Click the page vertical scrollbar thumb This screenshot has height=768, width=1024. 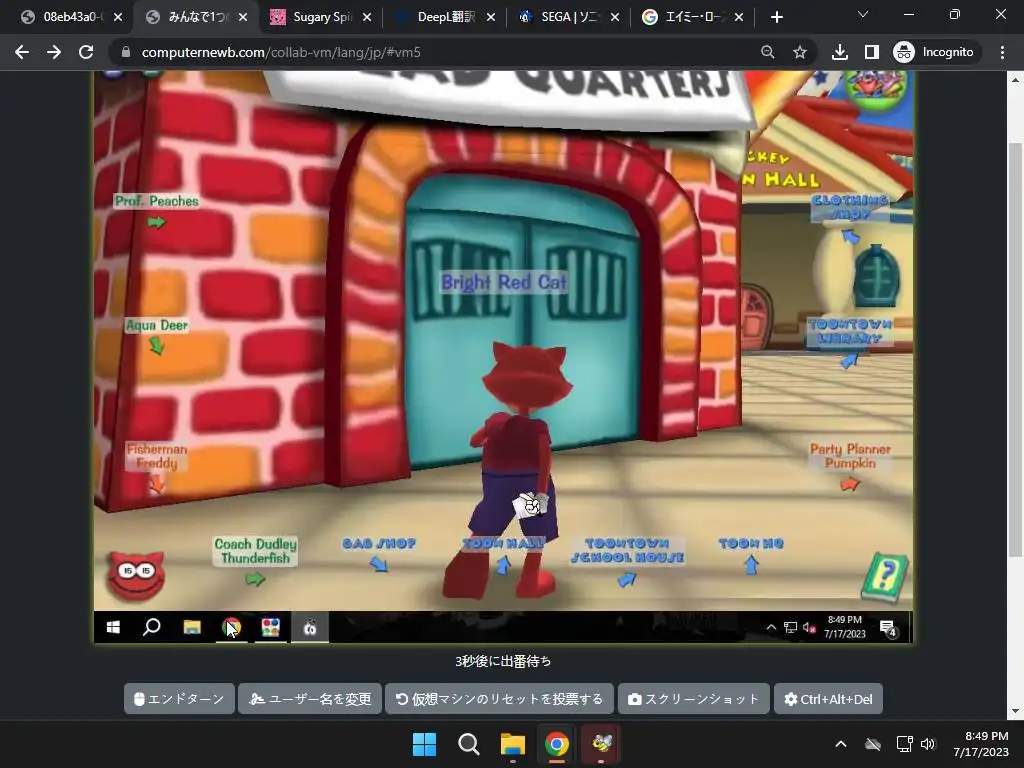1015,349
